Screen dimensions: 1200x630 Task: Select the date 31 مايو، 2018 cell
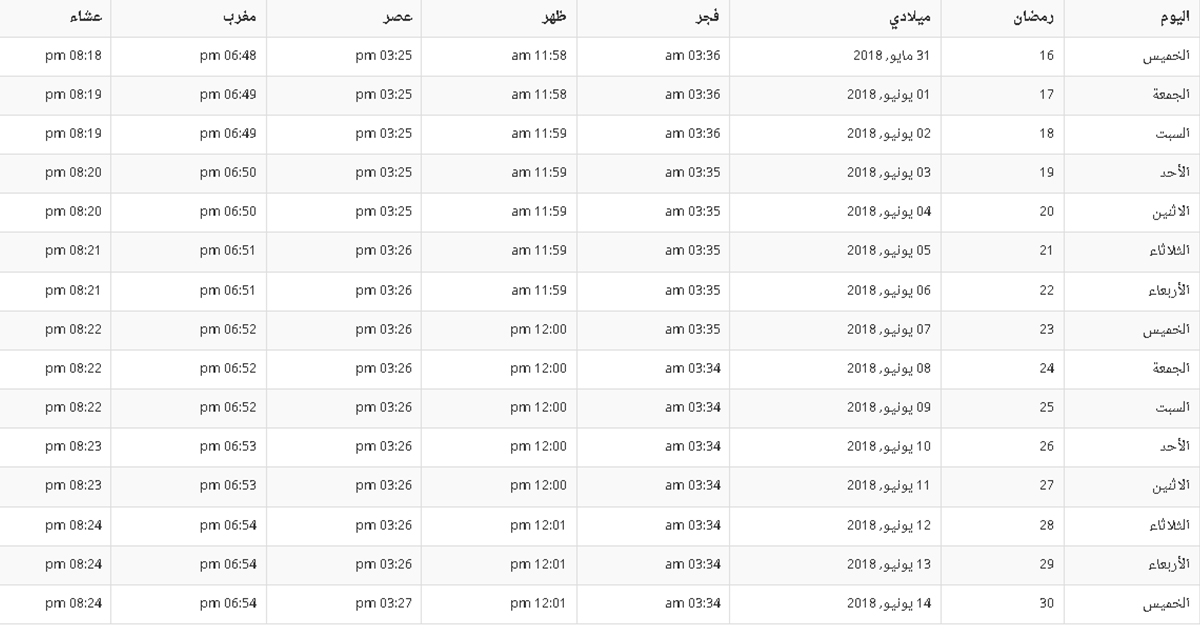(835, 56)
